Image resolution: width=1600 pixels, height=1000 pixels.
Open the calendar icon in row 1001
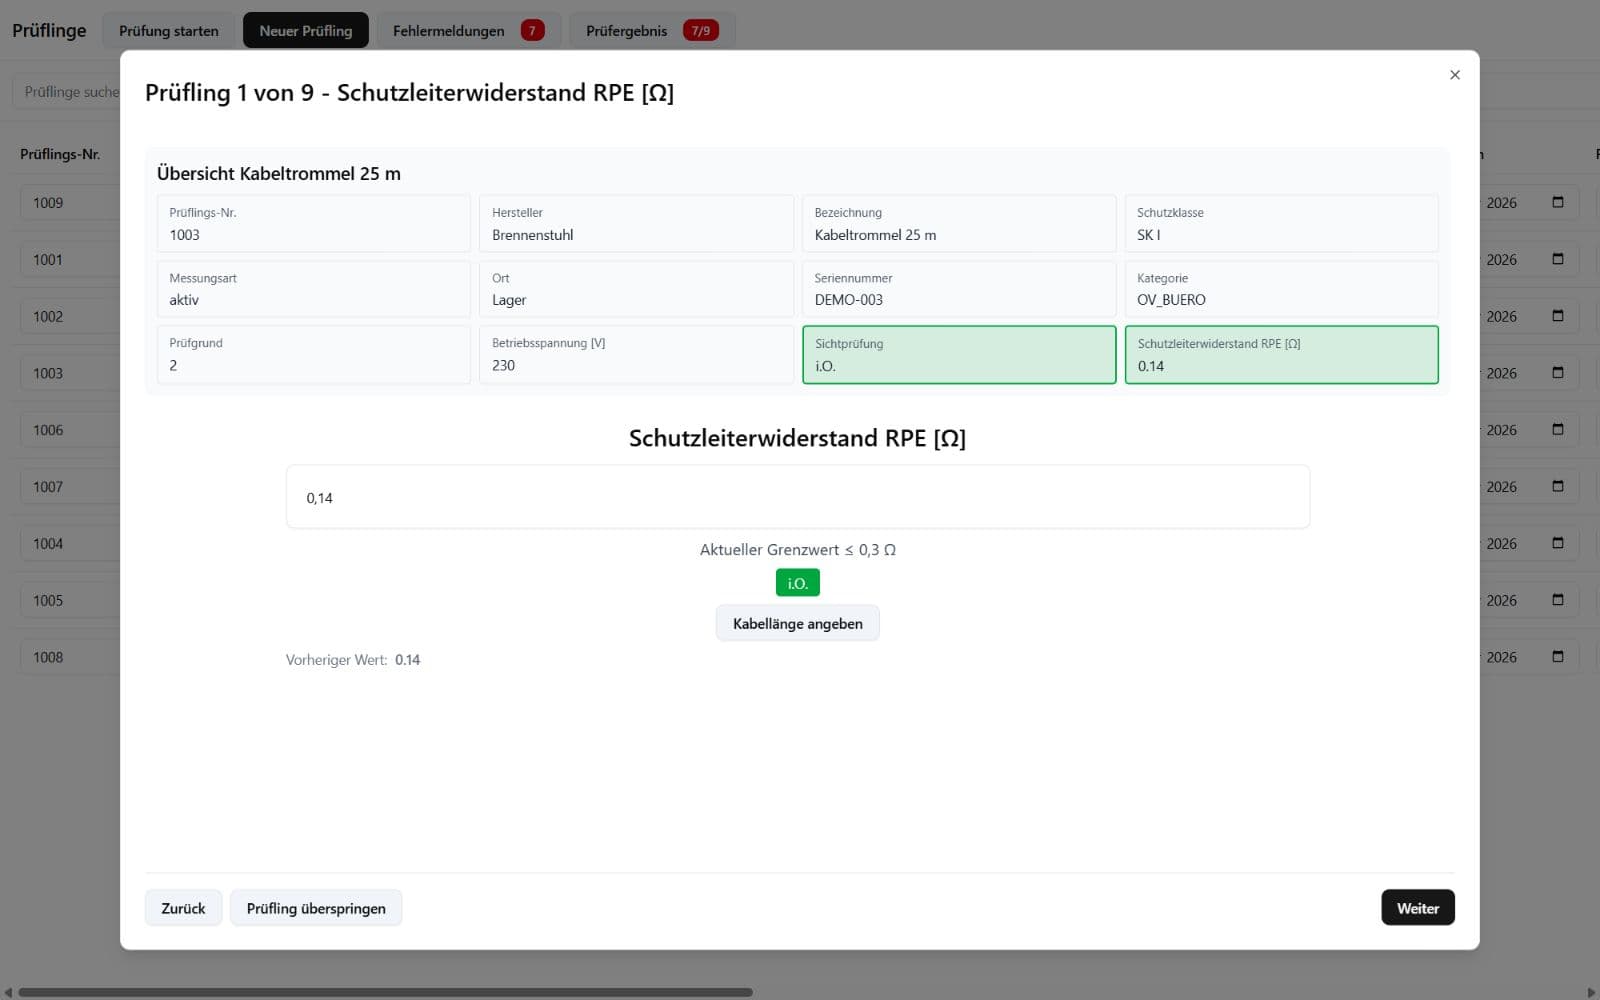coord(1558,259)
